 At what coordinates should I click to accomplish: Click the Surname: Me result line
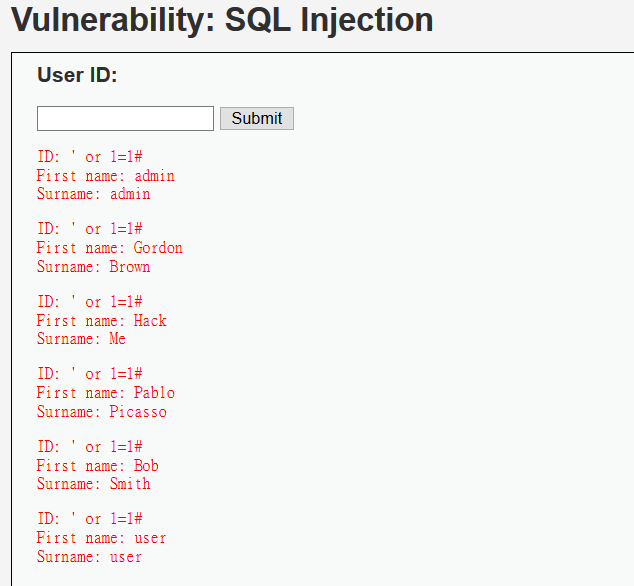[81, 338]
